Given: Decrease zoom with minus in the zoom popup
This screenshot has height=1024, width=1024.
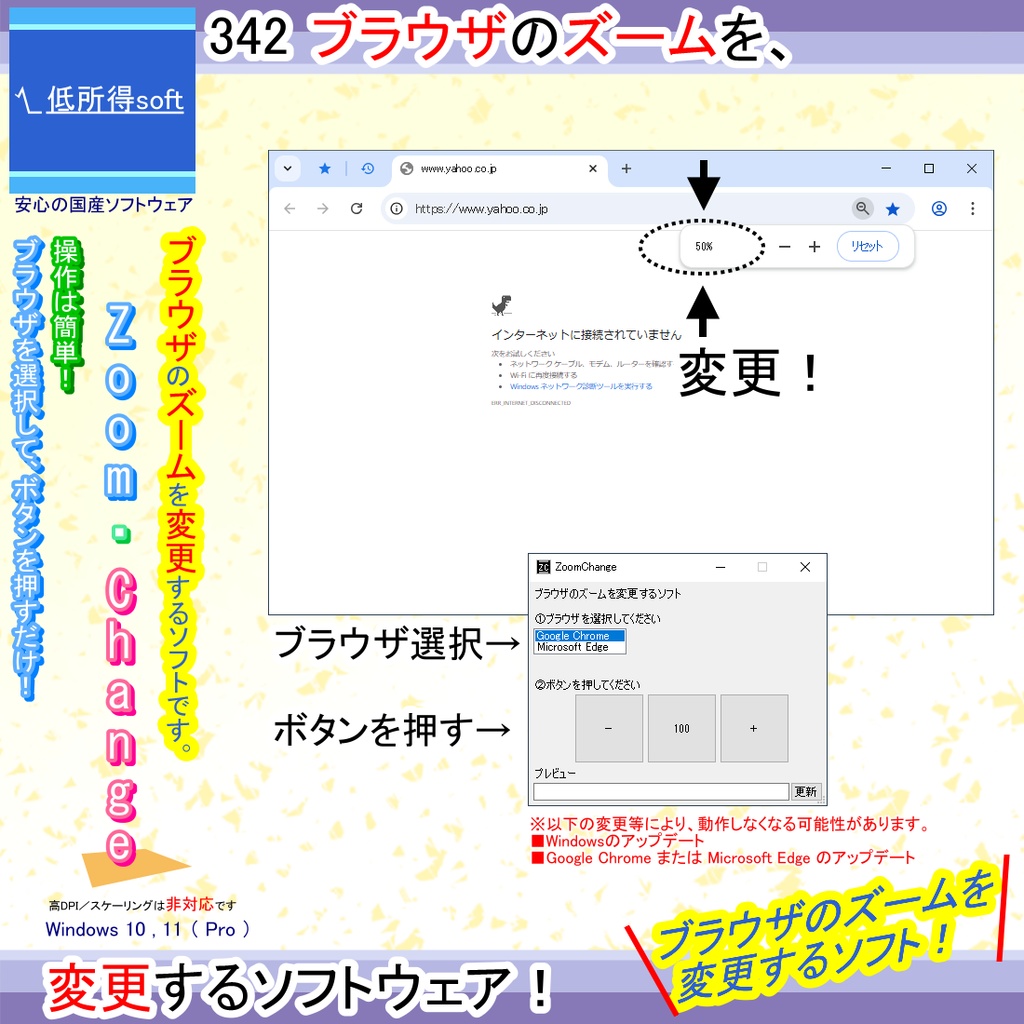Looking at the screenshot, I should 785,247.
